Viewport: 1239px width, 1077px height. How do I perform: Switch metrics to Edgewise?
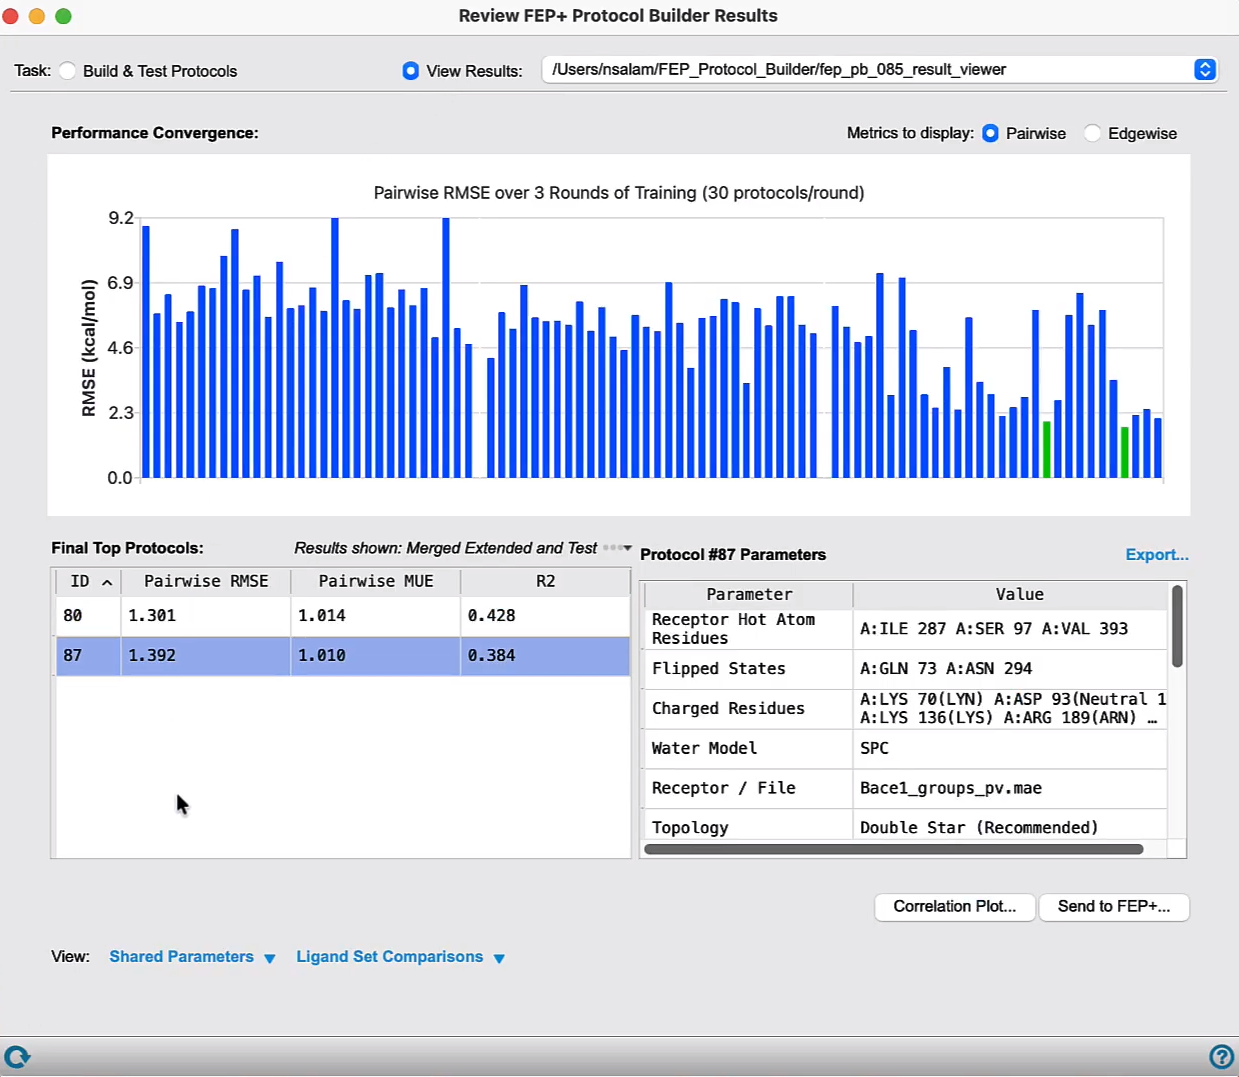(x=1093, y=133)
